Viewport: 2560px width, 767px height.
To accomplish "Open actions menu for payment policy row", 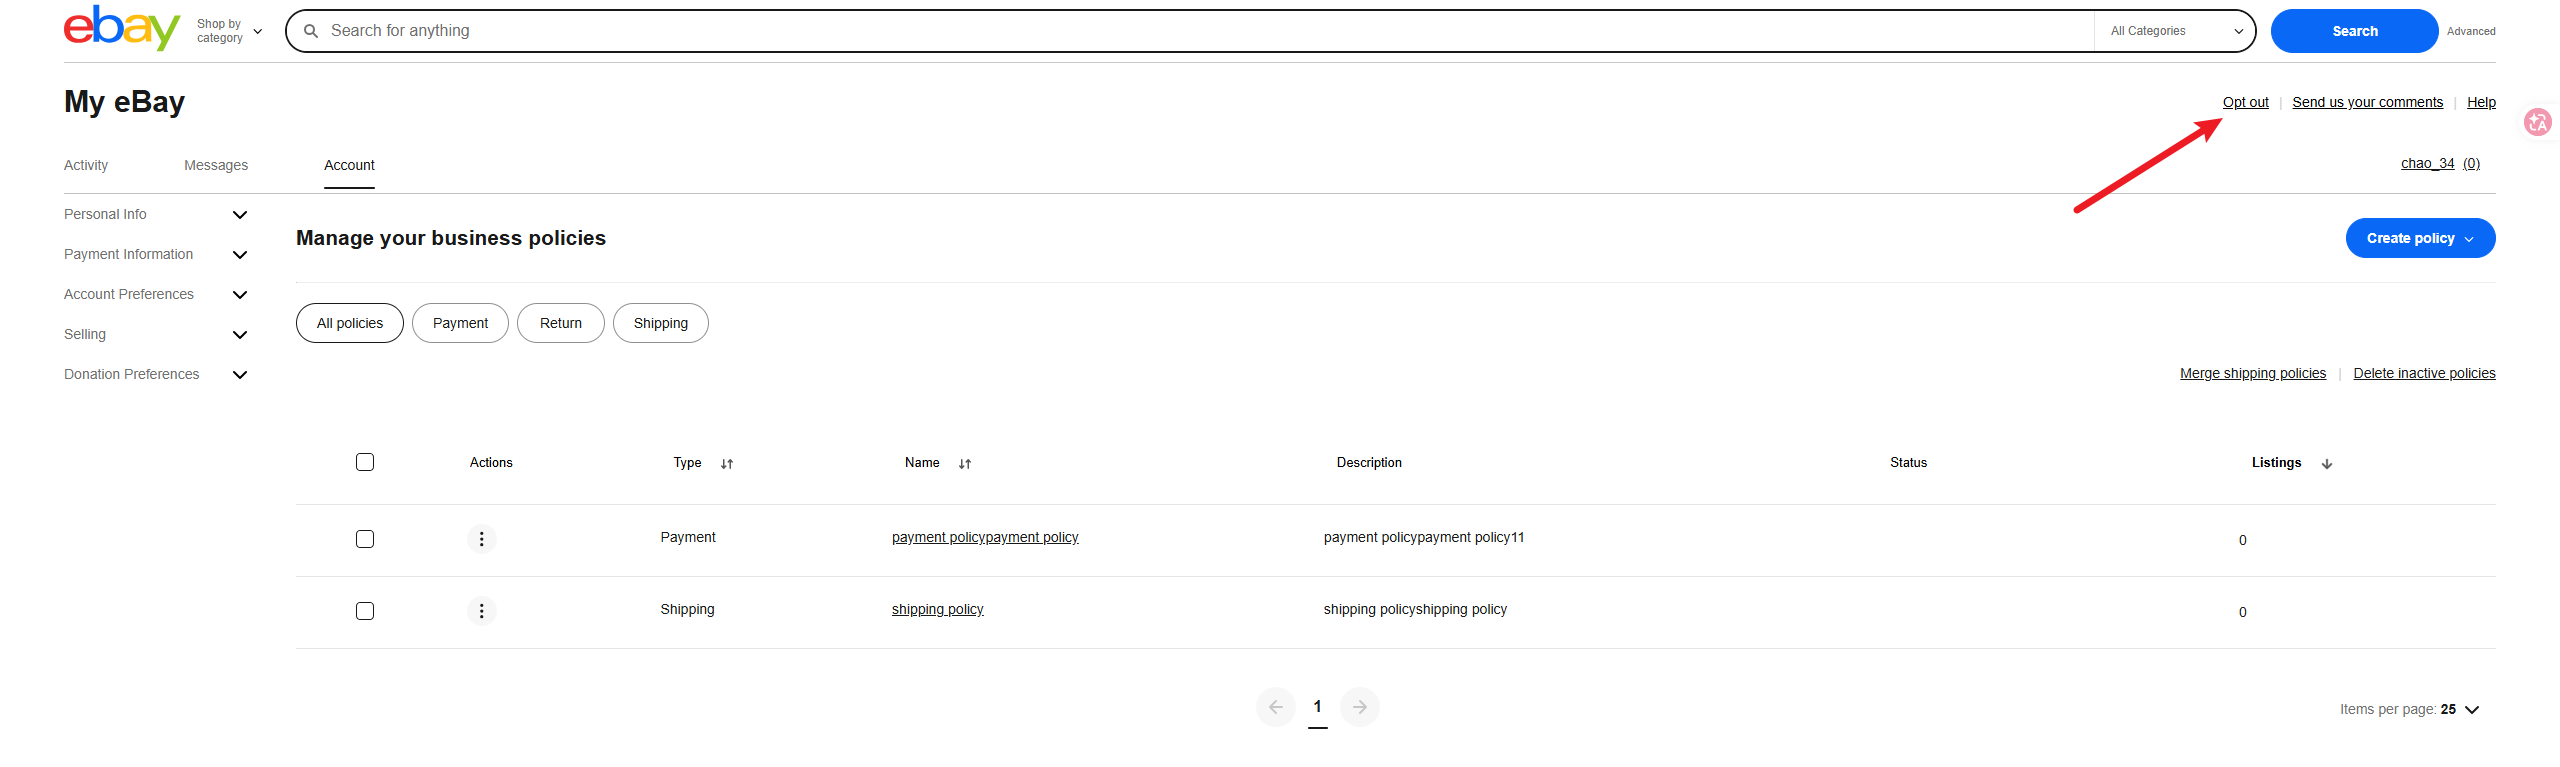I will (x=481, y=539).
